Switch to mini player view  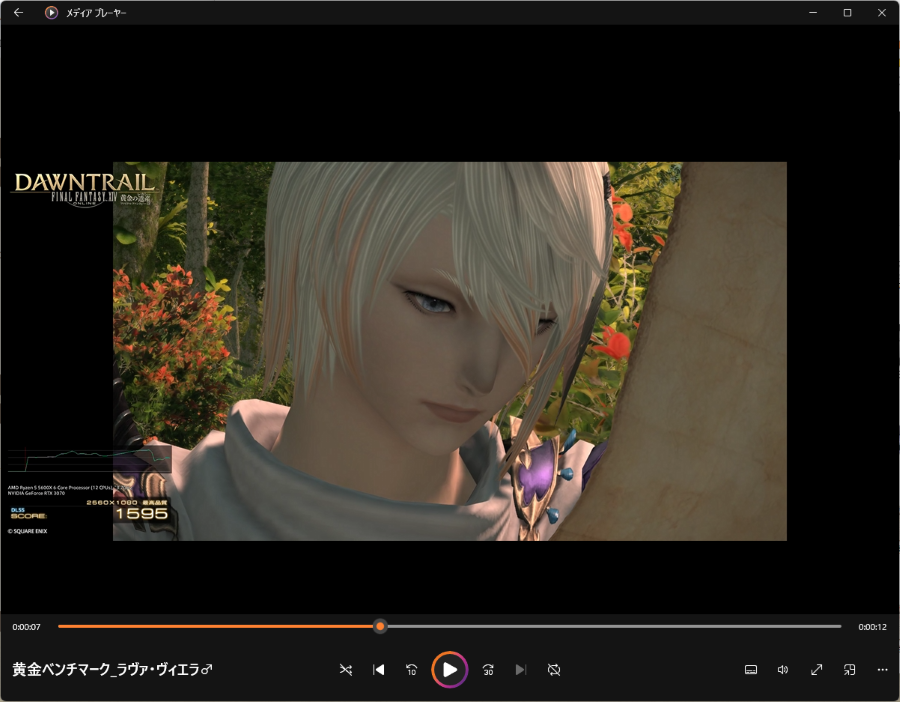pos(849,669)
